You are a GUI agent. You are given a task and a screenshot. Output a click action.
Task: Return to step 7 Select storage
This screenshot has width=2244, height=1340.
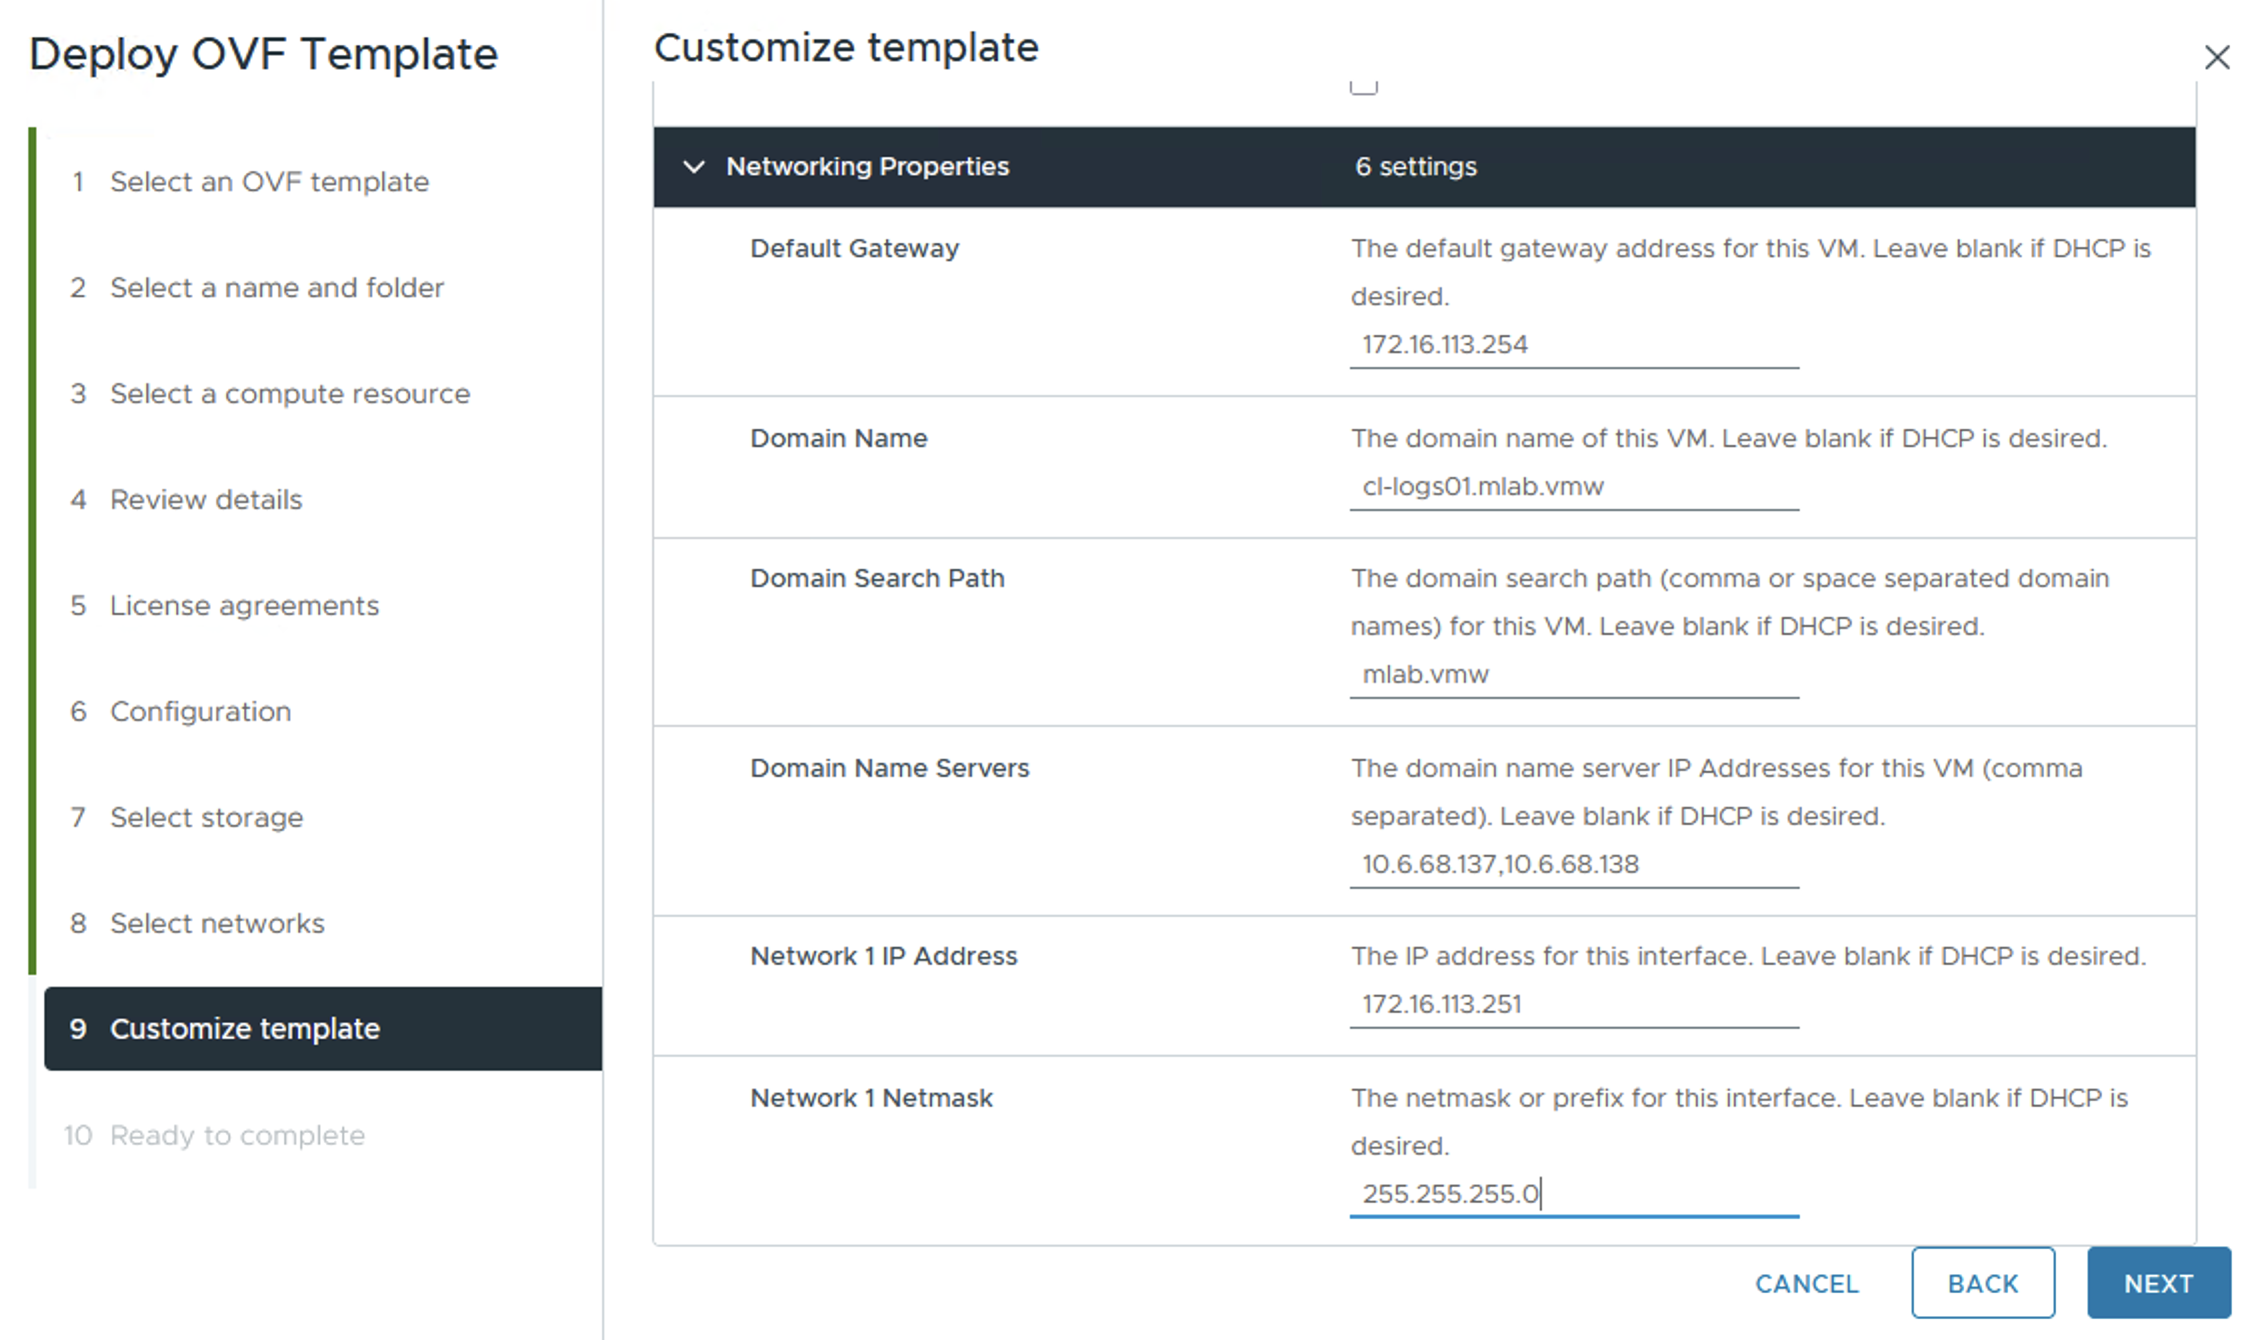coord(206,818)
